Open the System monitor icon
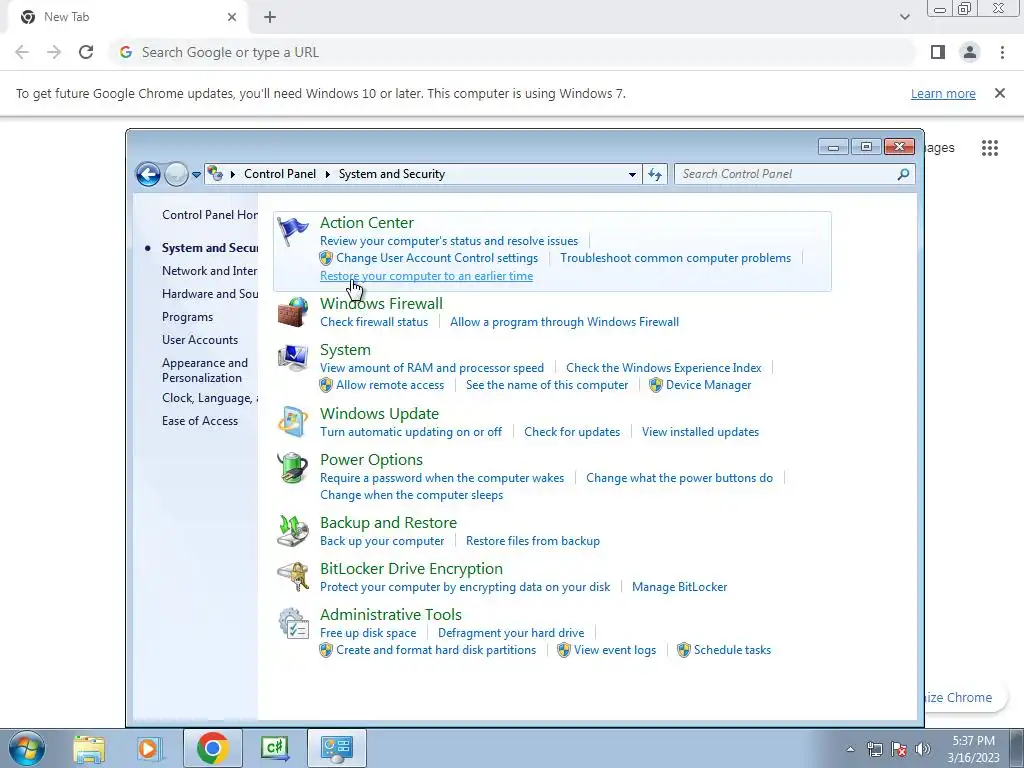The image size is (1024, 768). click(293, 358)
